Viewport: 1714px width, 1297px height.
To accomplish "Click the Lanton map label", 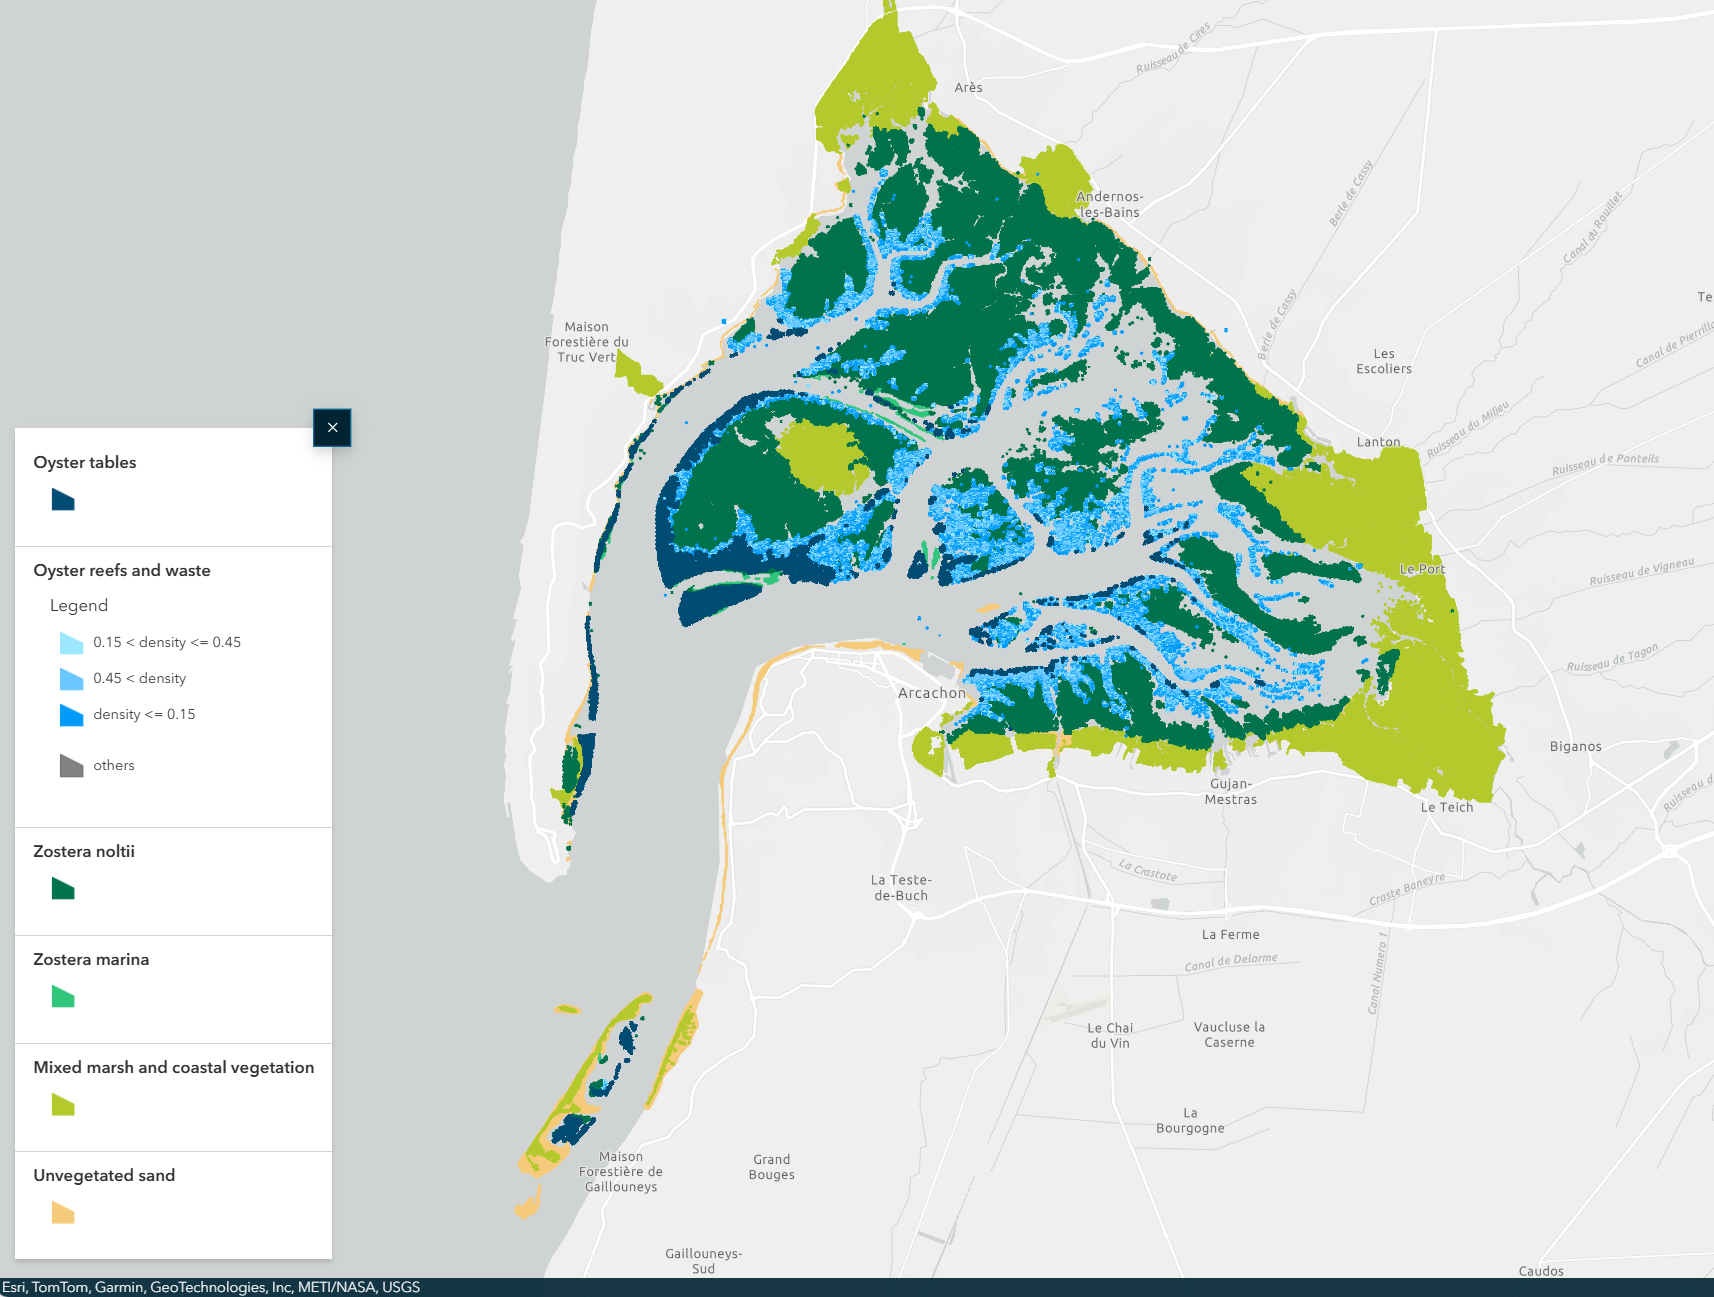I will click(x=1379, y=442).
